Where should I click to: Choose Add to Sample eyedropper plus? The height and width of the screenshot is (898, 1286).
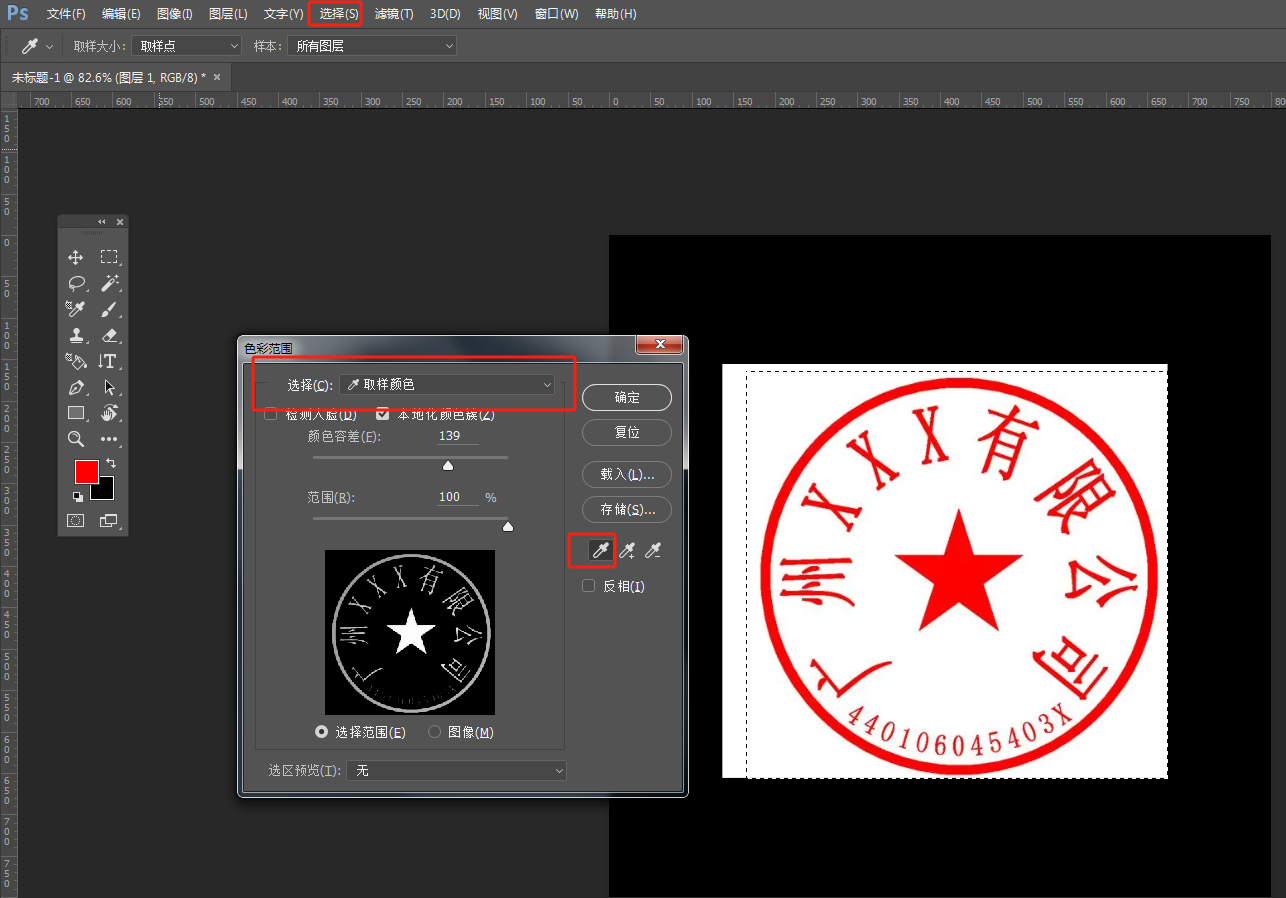point(628,550)
